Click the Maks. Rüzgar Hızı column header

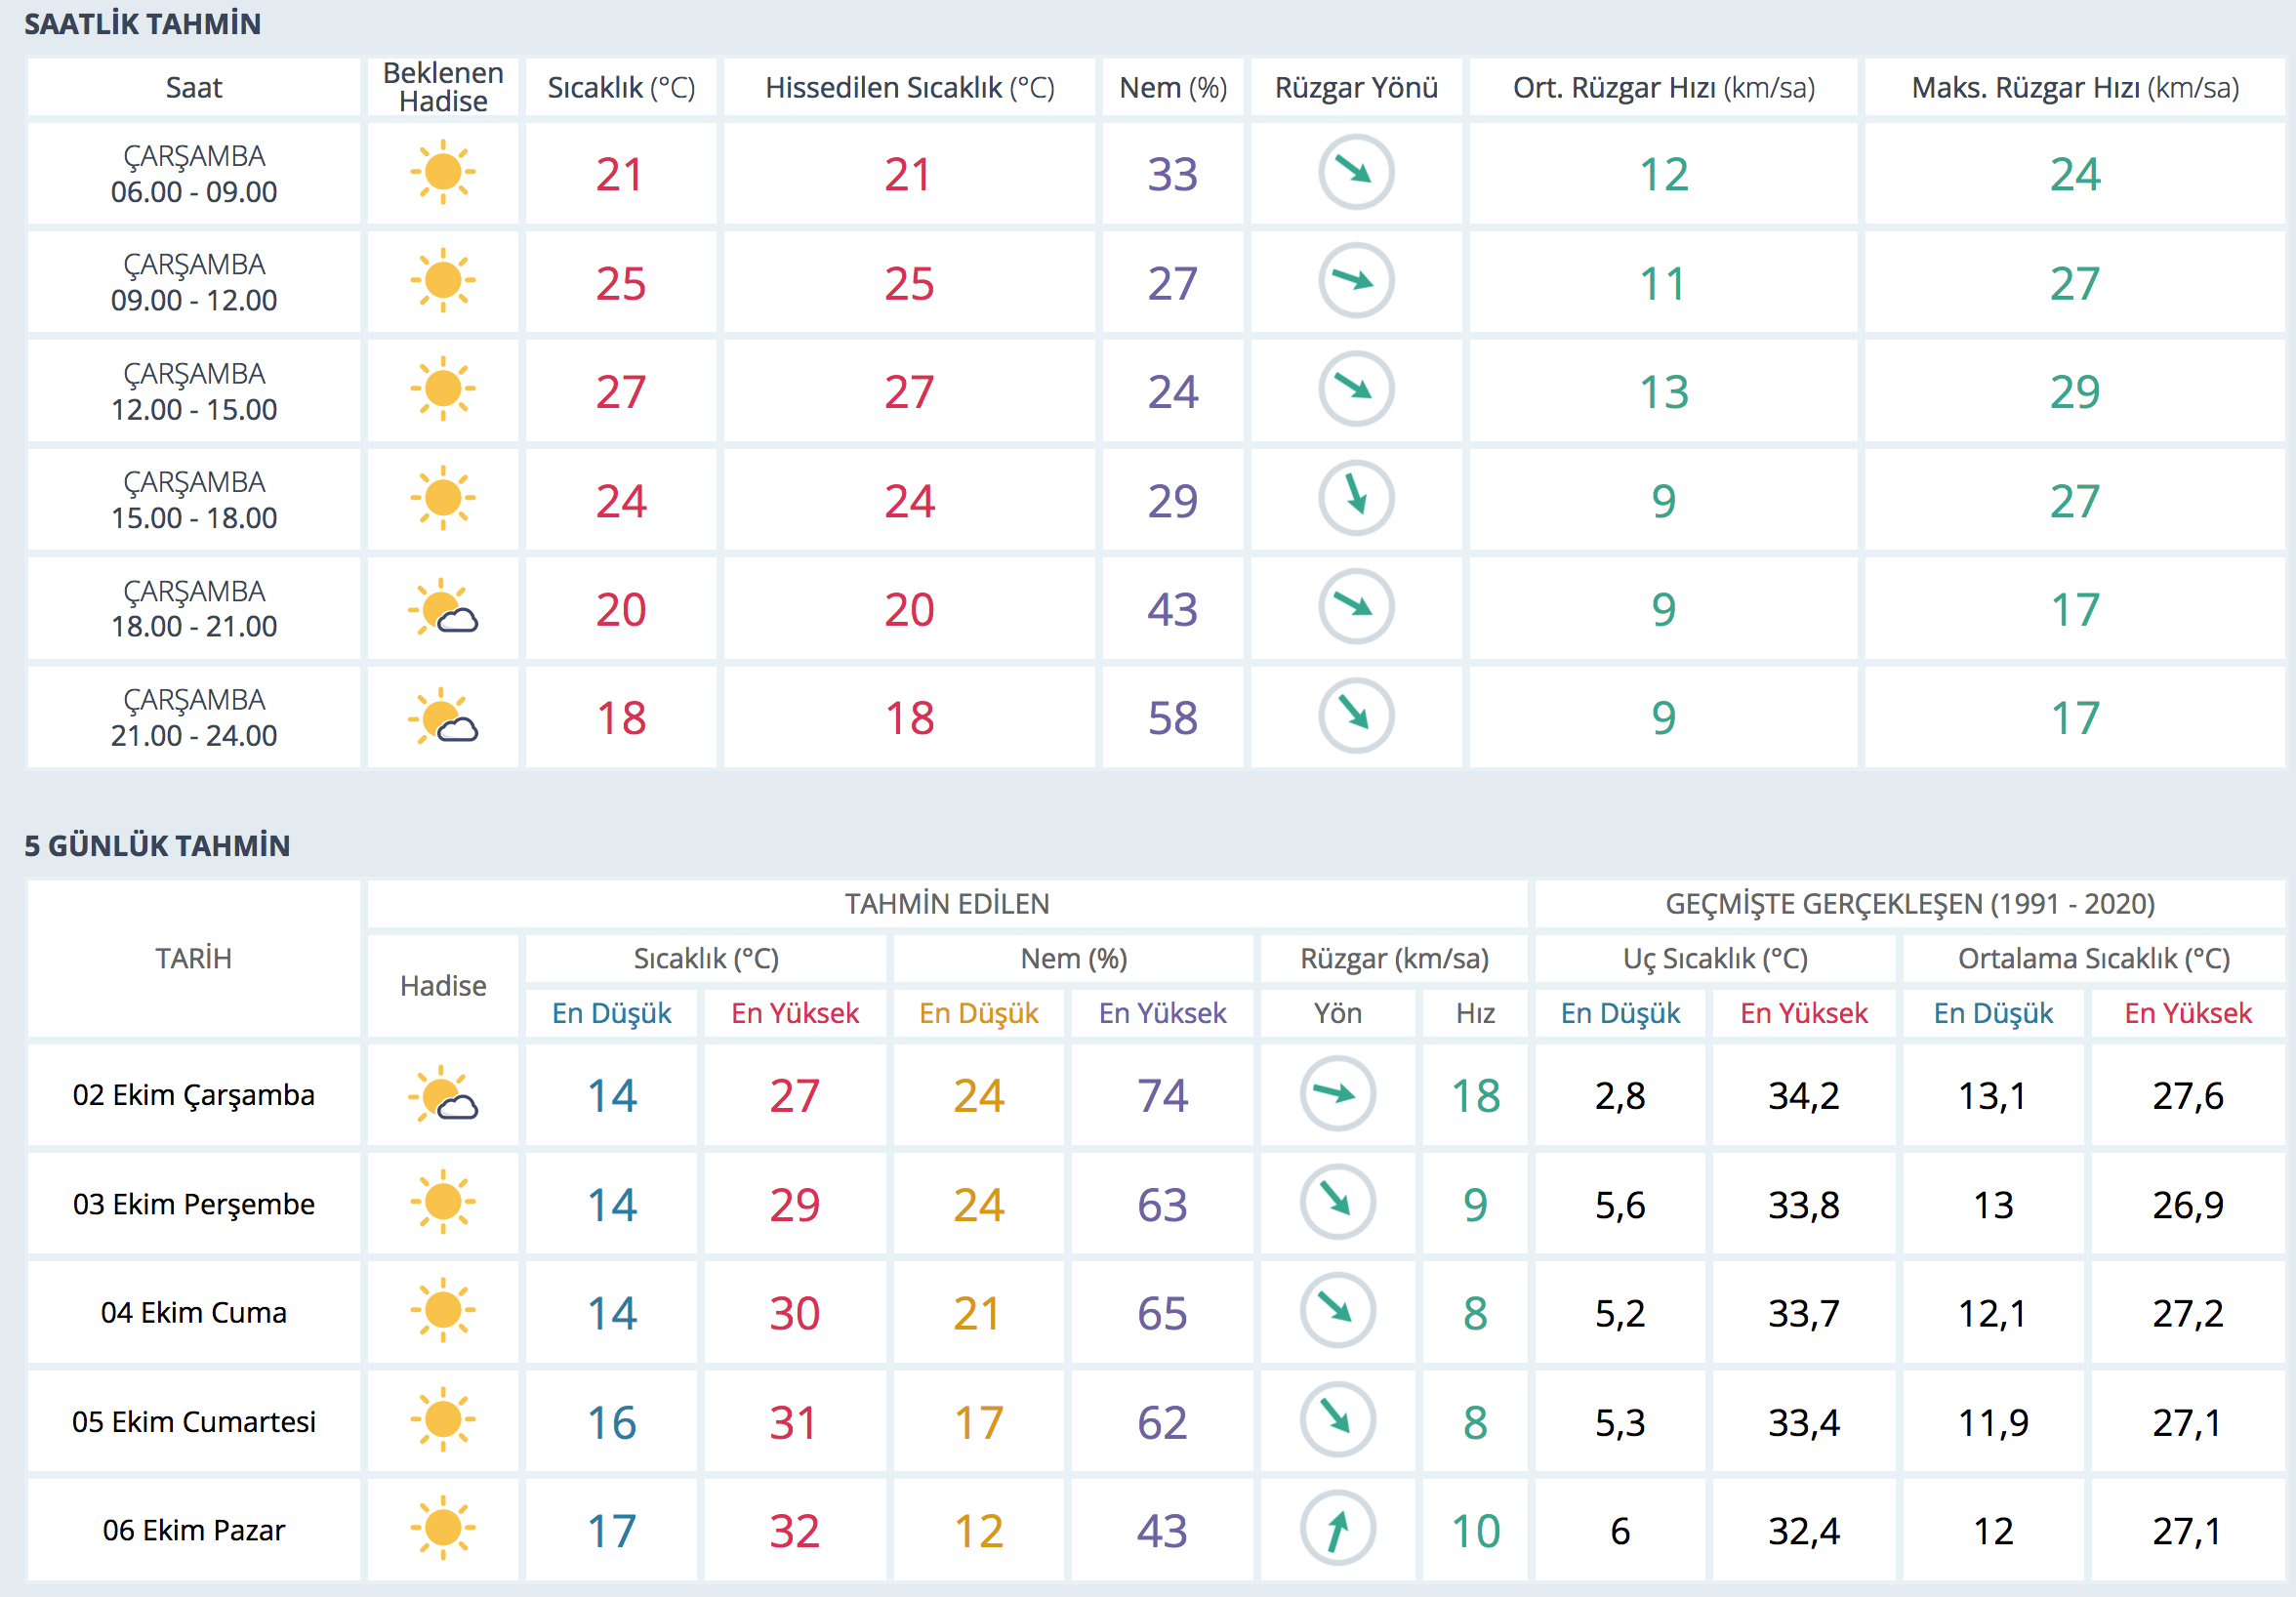point(2074,88)
